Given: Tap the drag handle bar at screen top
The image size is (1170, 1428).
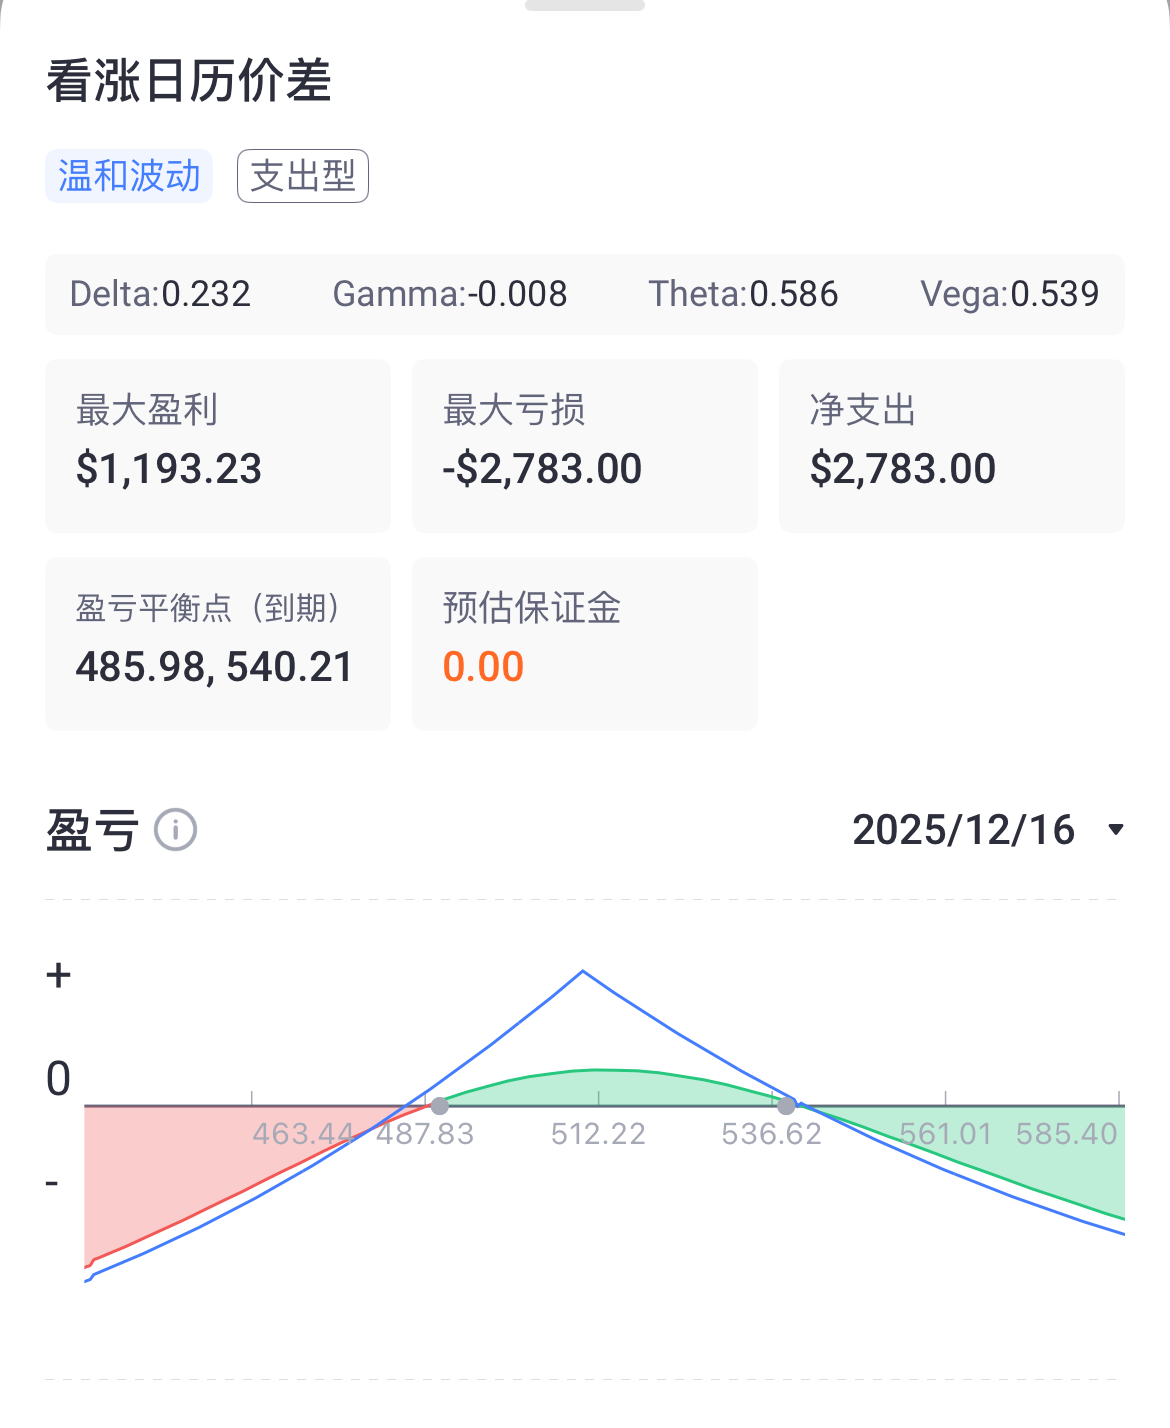Looking at the screenshot, I should [585, 6].
